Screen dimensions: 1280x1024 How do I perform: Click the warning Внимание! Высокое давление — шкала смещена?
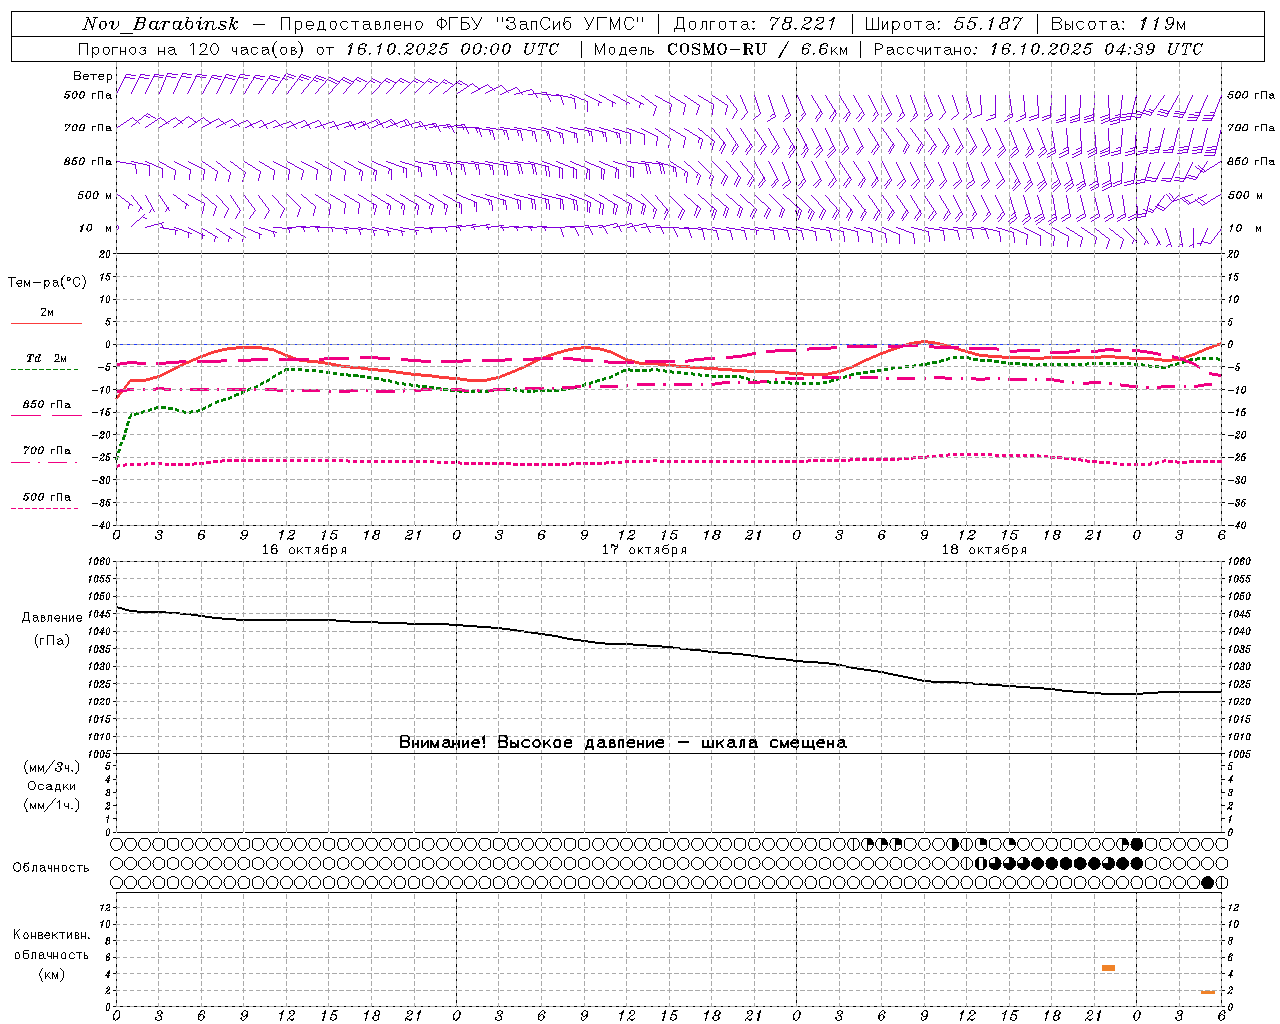pos(623,743)
